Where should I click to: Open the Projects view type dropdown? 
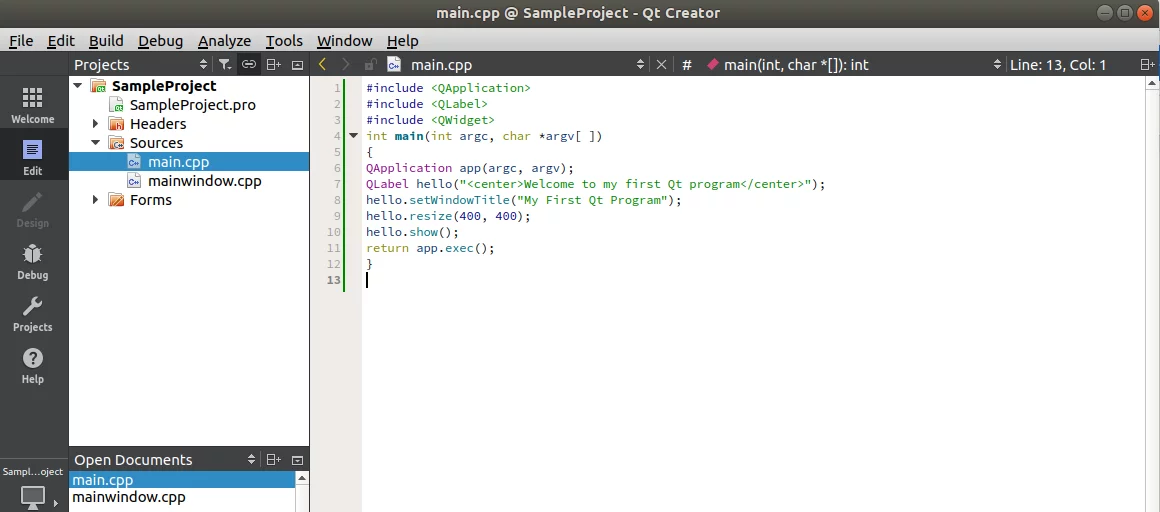point(203,65)
